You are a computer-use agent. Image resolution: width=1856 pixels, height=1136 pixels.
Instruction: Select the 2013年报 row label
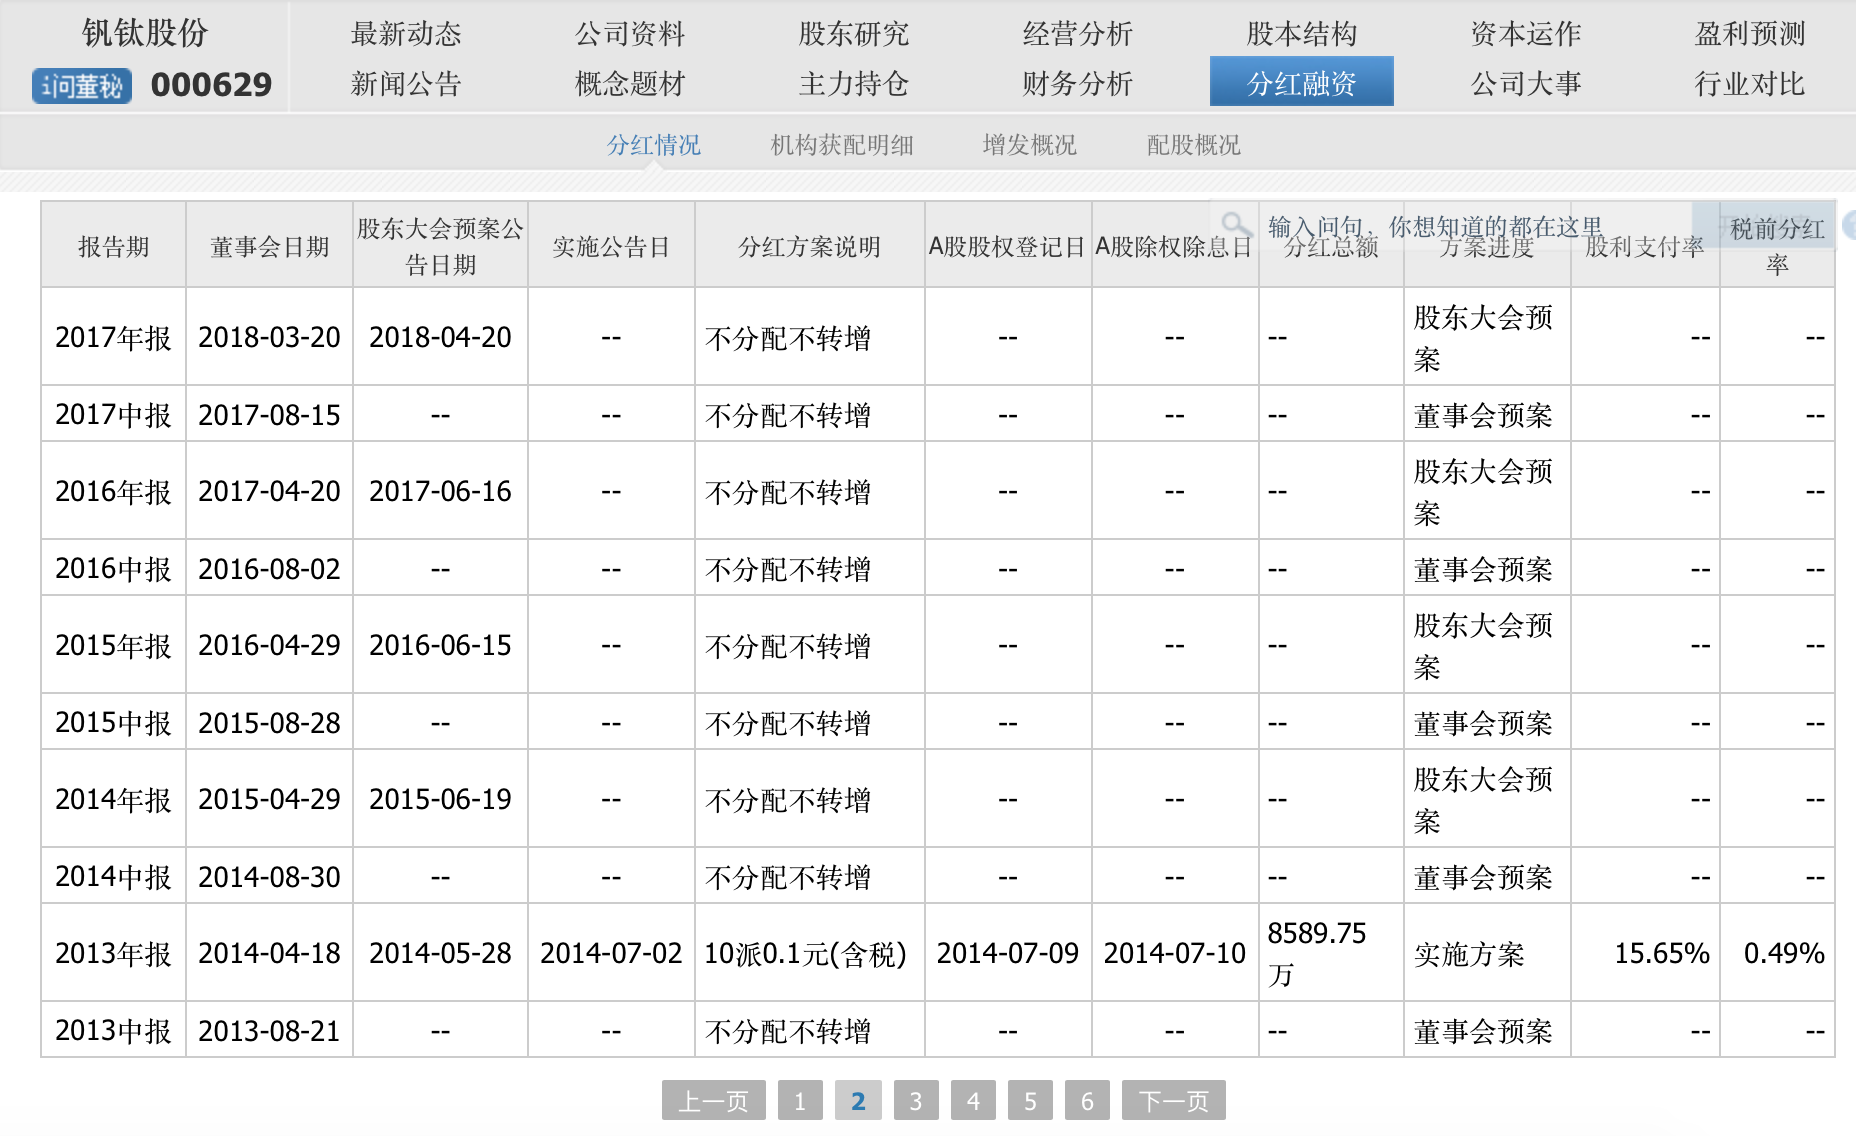(113, 953)
